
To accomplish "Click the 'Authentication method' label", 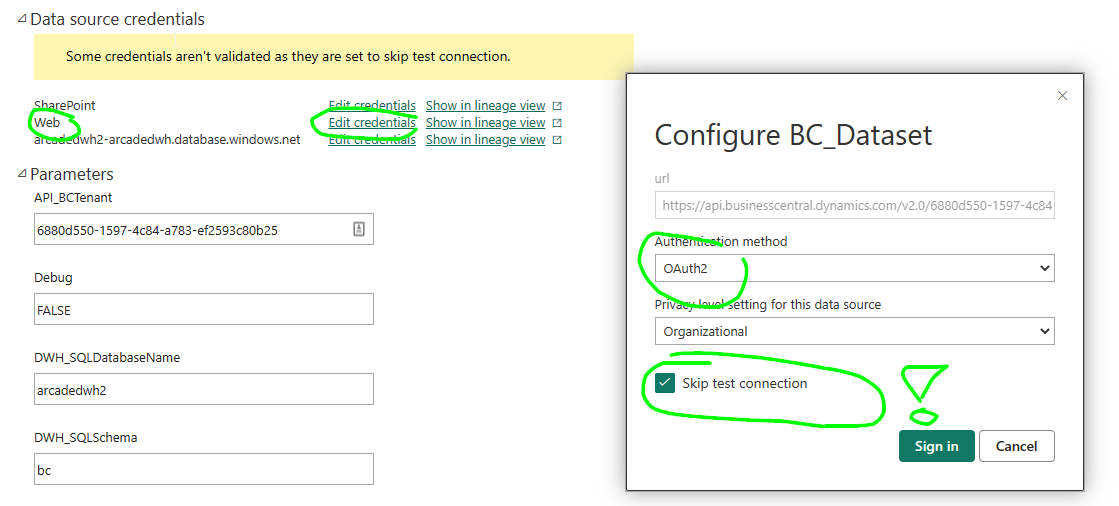I will [721, 242].
